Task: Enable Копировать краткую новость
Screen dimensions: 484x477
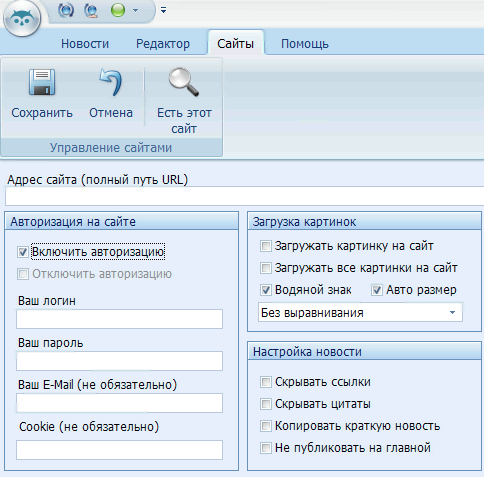Action: click(x=266, y=426)
